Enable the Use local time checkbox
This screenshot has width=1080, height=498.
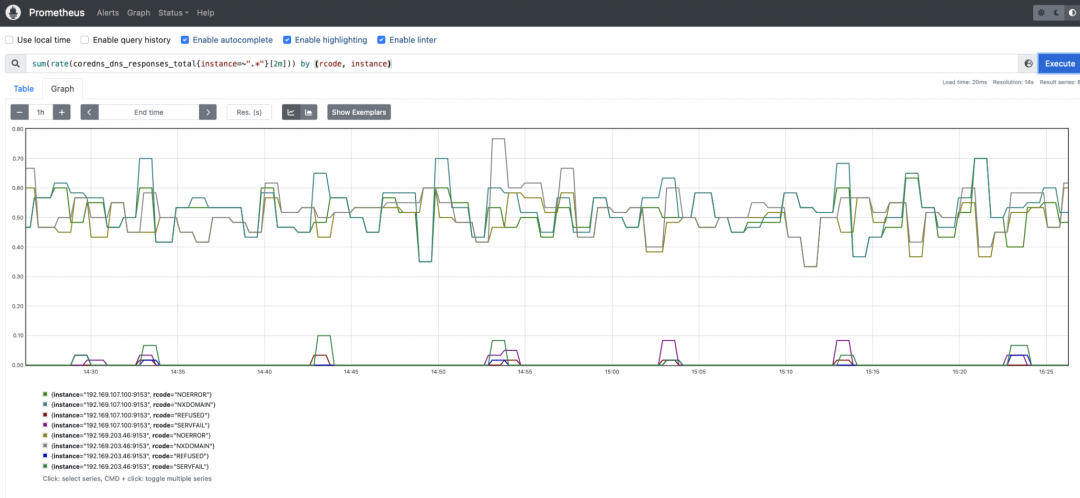(x=9, y=40)
